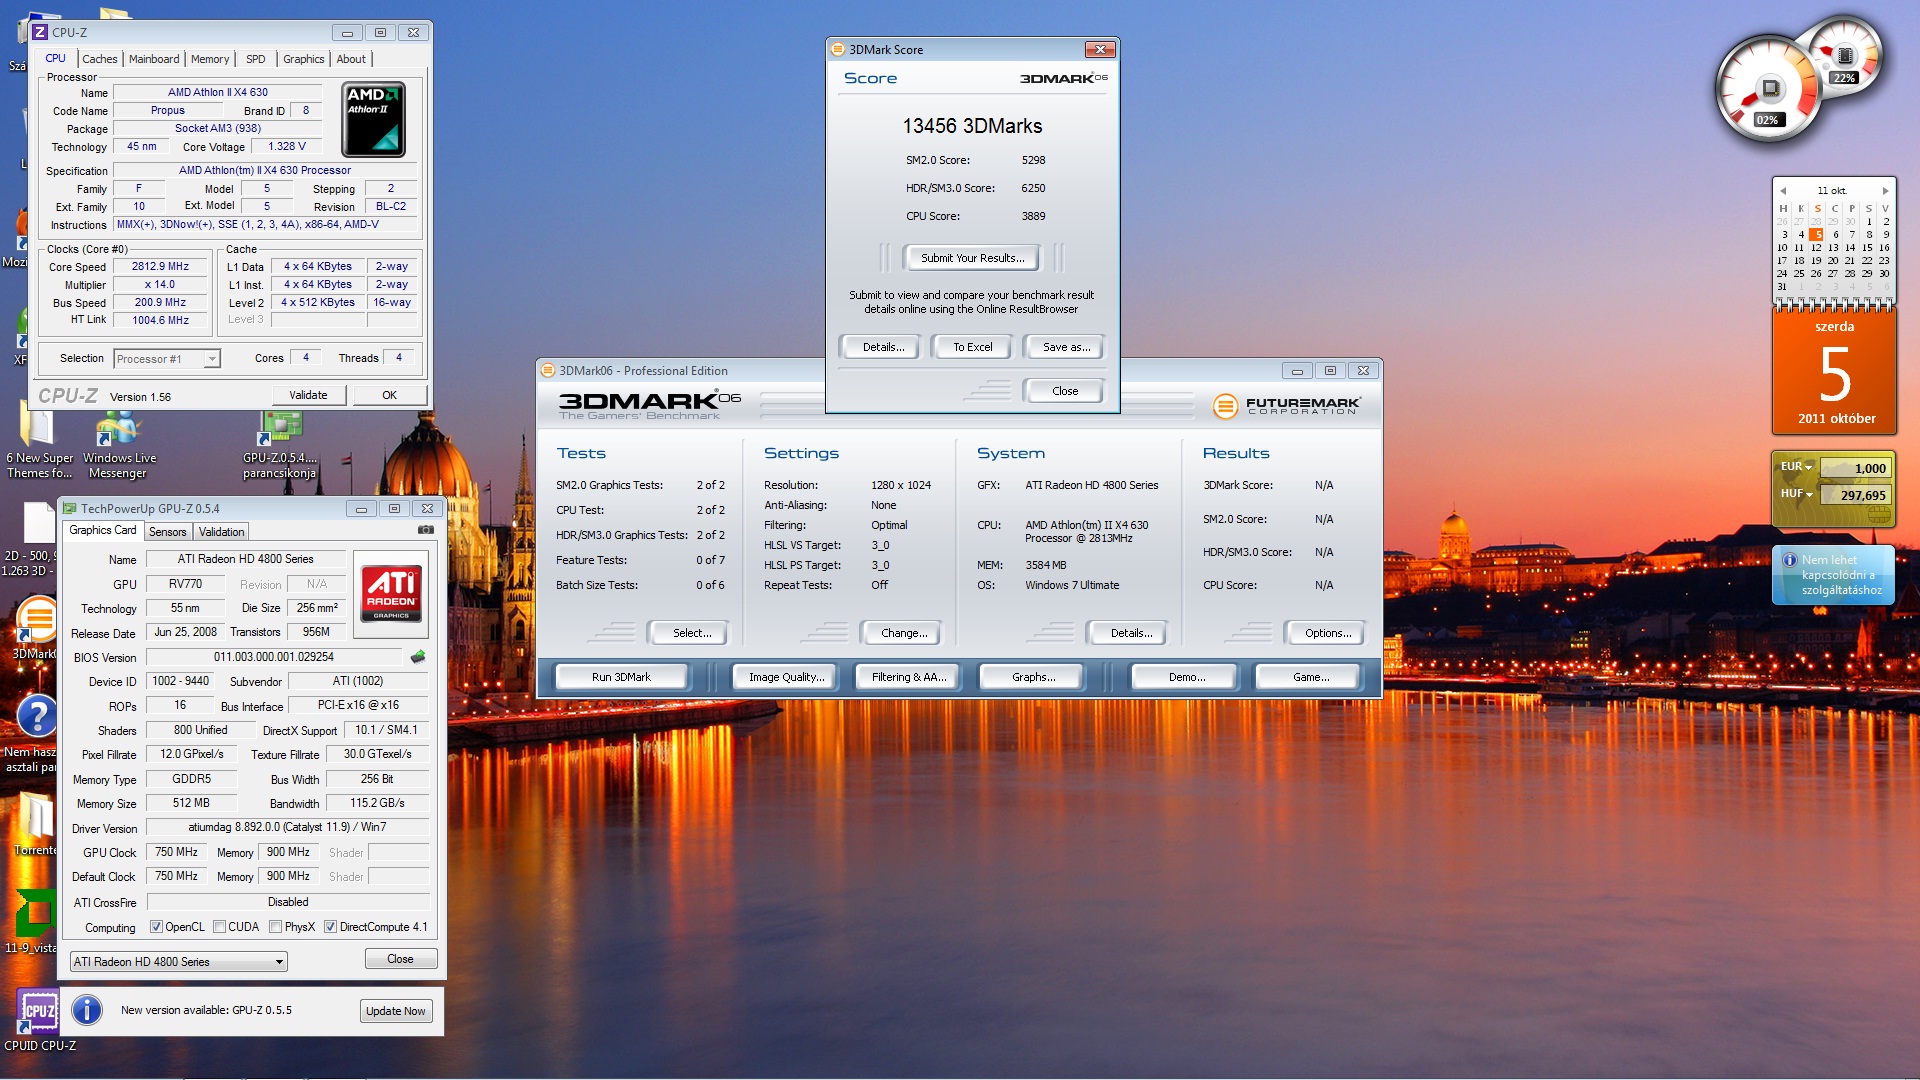
Task: Switch to the Sensors tab in GPU-Z
Action: [168, 532]
